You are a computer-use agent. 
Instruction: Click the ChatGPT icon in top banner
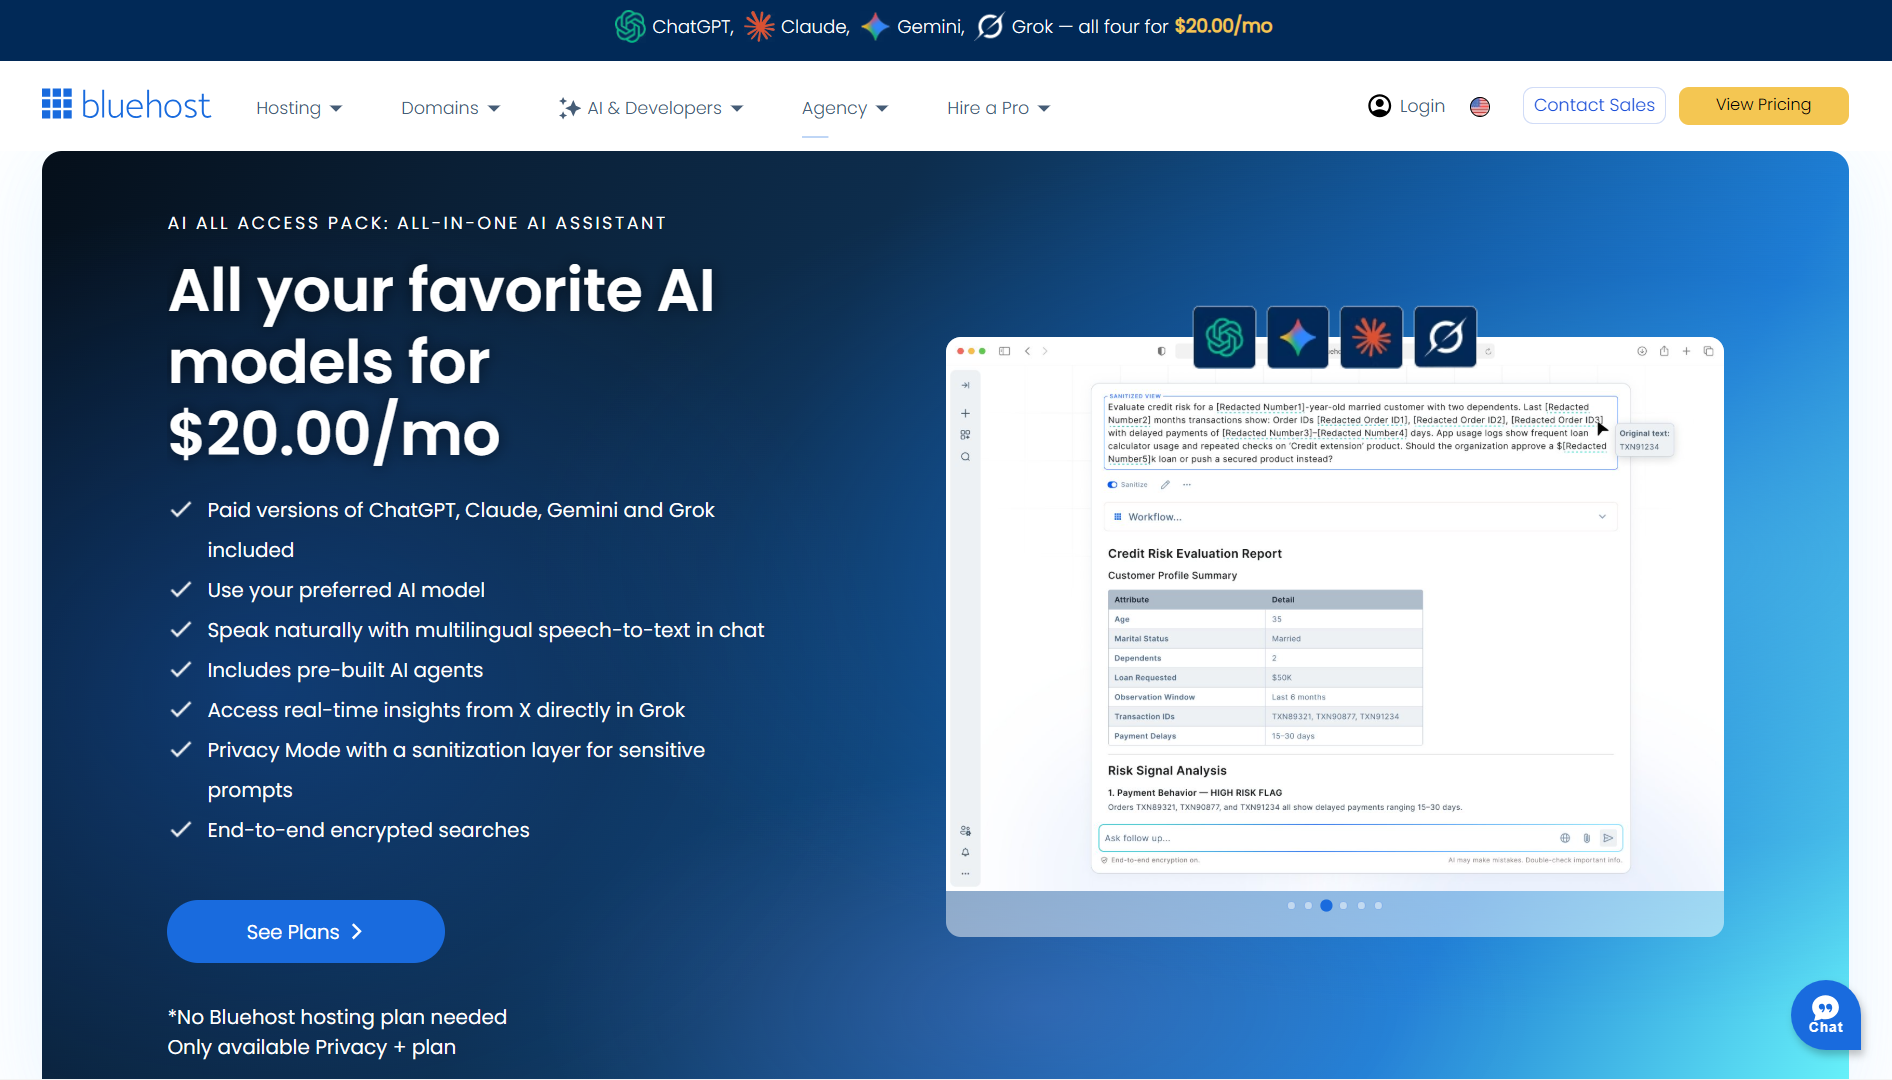[x=630, y=26]
